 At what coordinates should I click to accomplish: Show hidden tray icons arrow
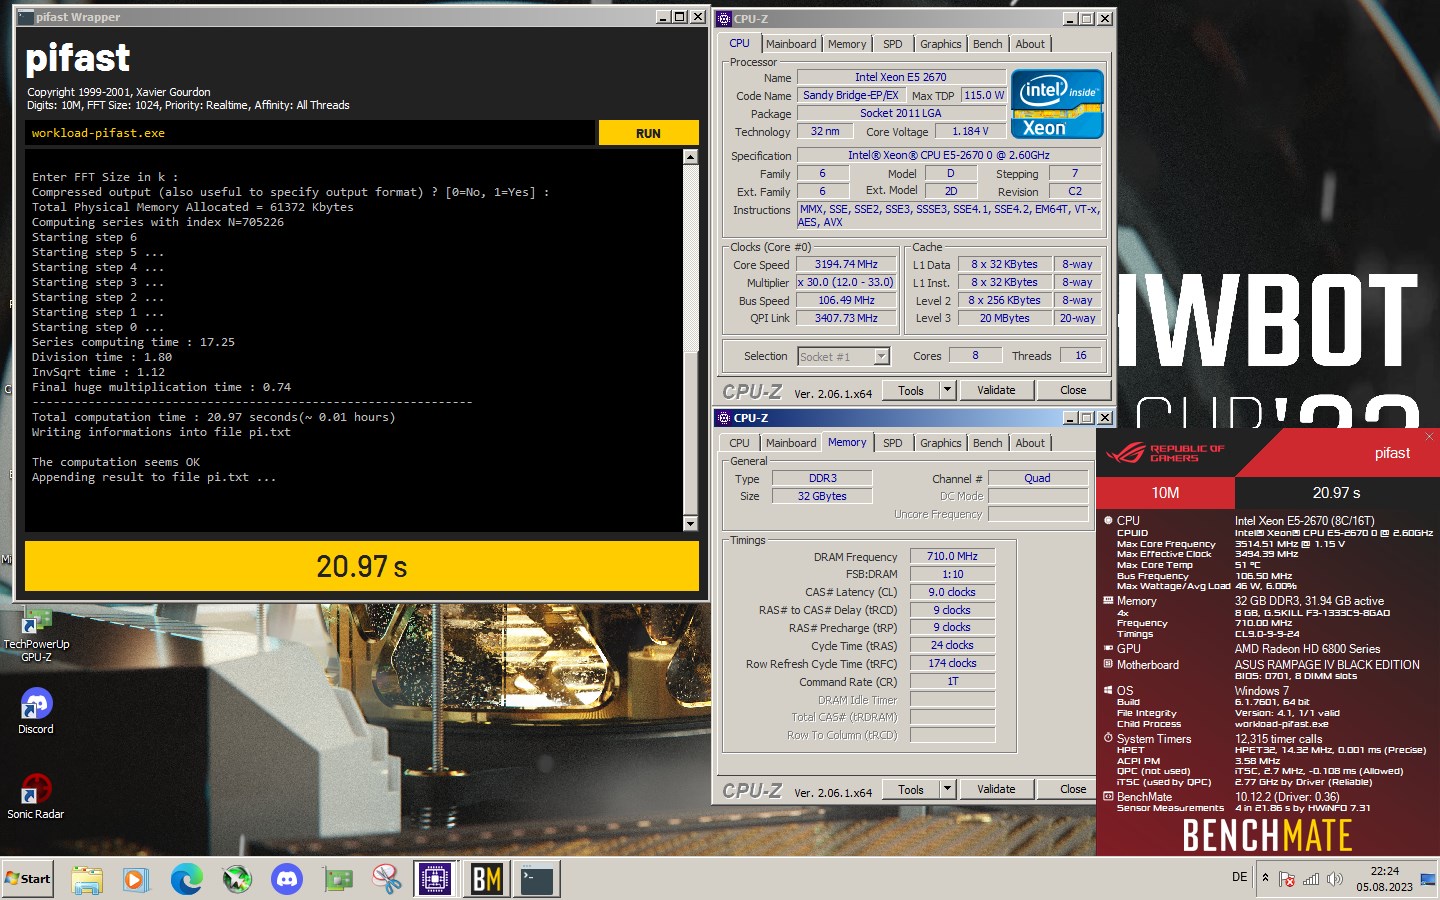1265,878
